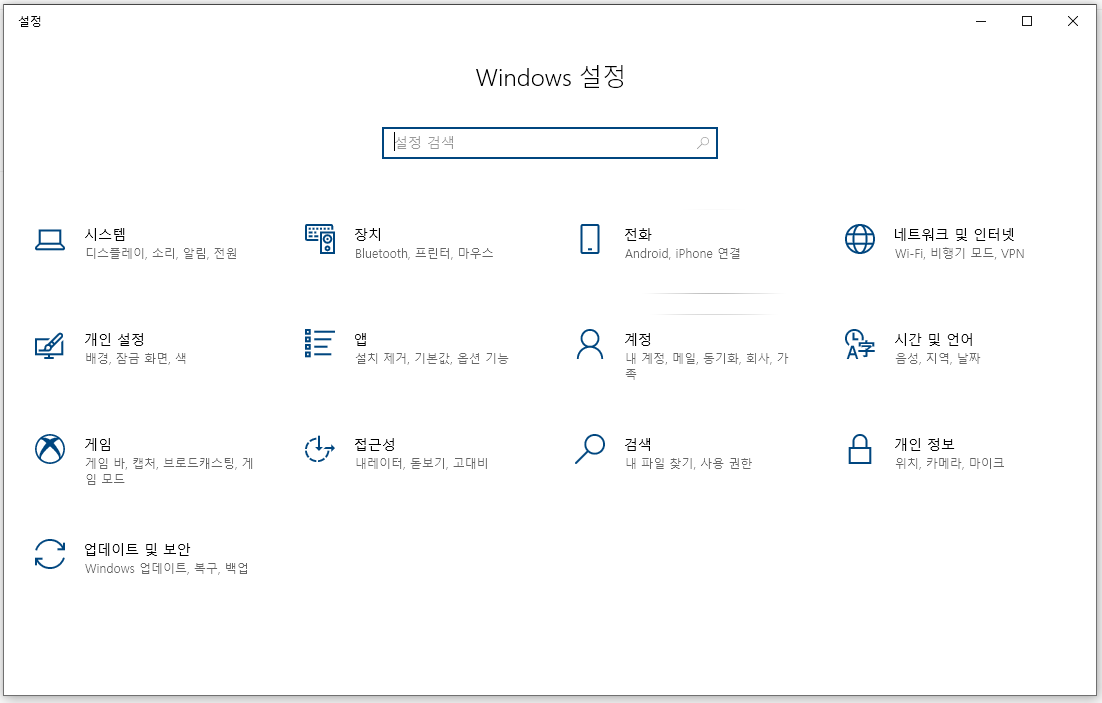Image resolution: width=1102 pixels, height=703 pixels.
Task: Open the 시스템 laptop icon
Action: coord(50,240)
